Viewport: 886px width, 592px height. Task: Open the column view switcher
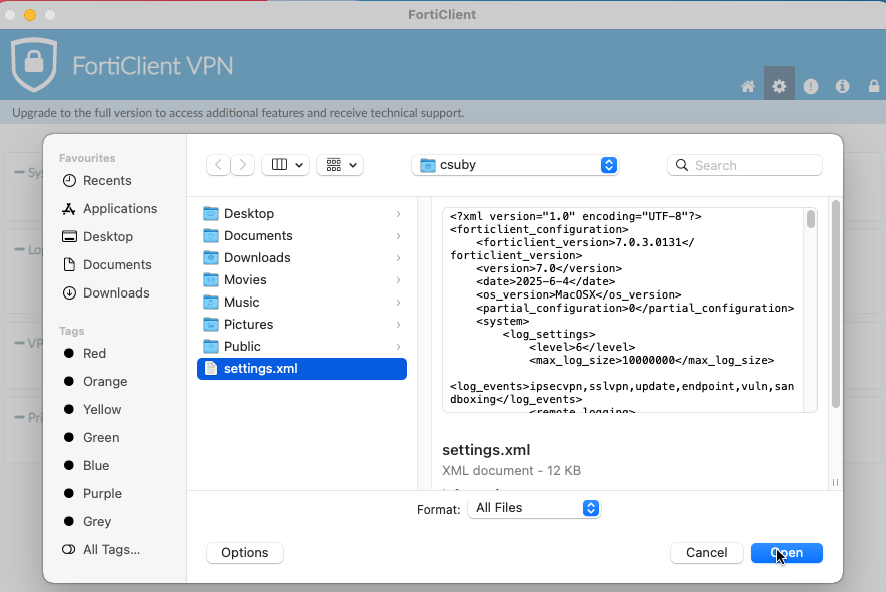tap(285, 165)
